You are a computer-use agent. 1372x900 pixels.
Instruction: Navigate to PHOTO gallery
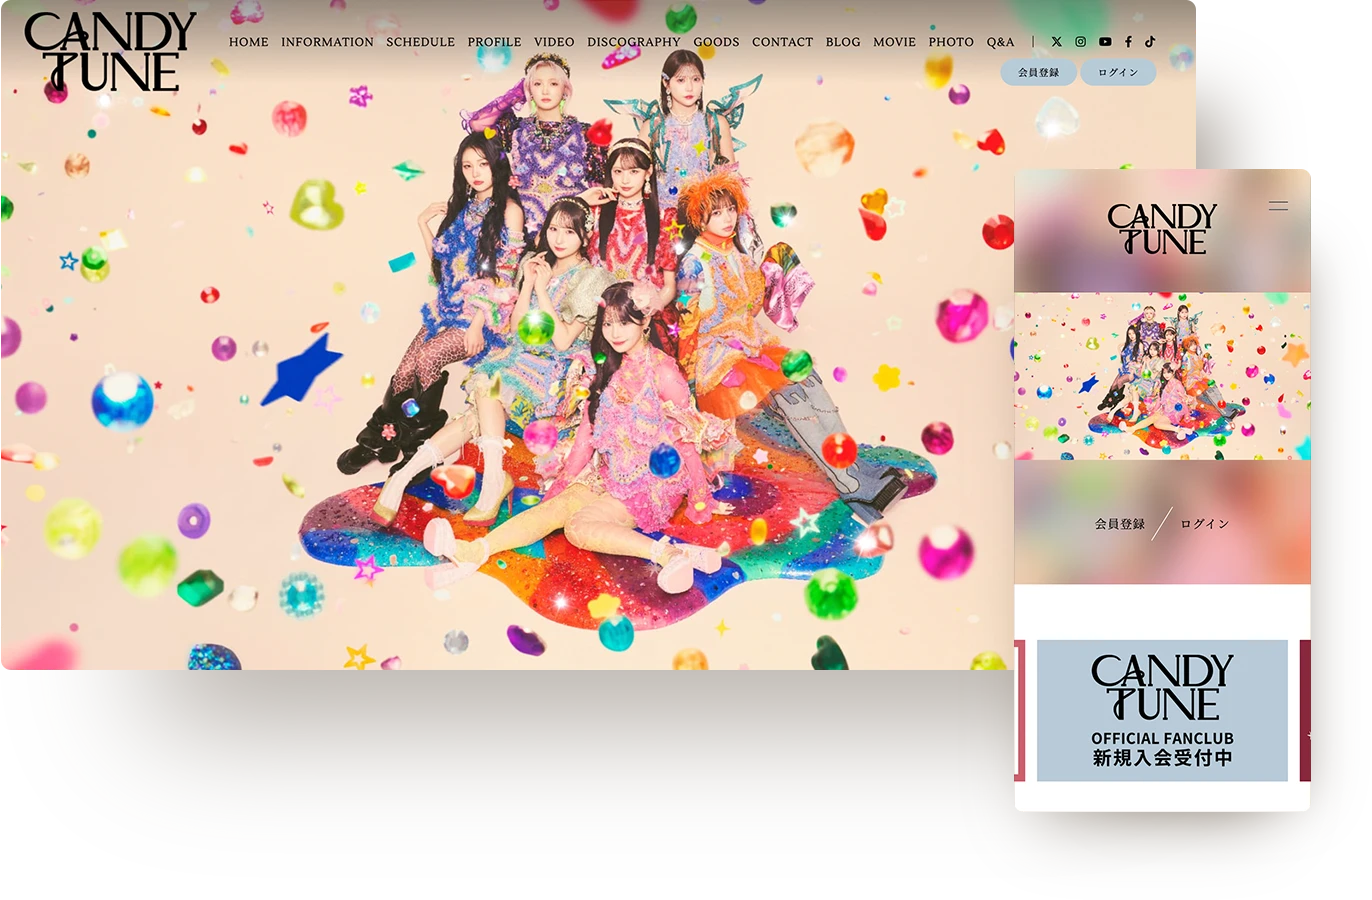pyautogui.click(x=951, y=42)
